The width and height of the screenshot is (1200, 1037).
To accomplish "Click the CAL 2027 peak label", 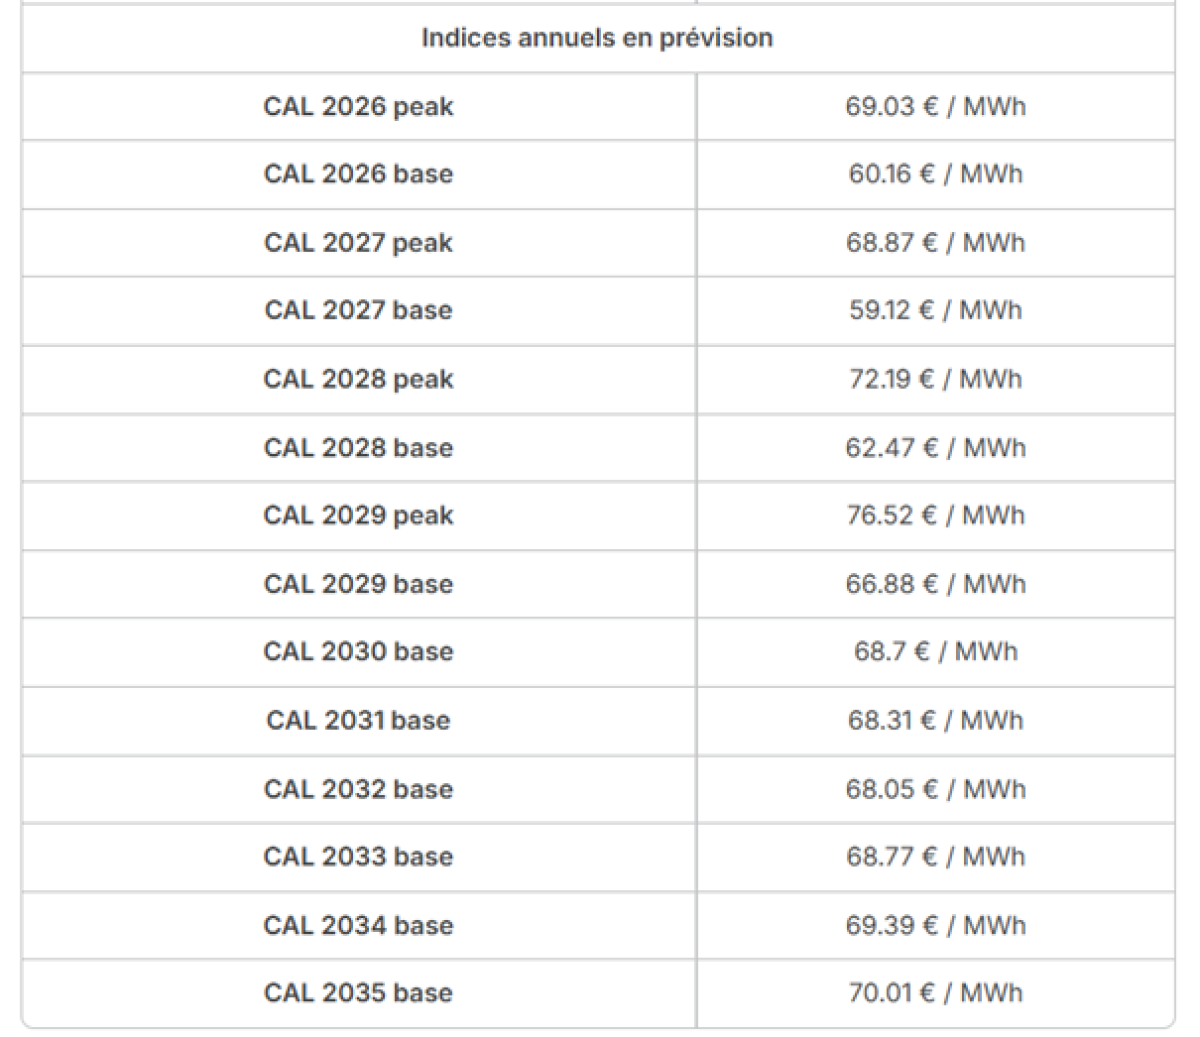I will (358, 243).
